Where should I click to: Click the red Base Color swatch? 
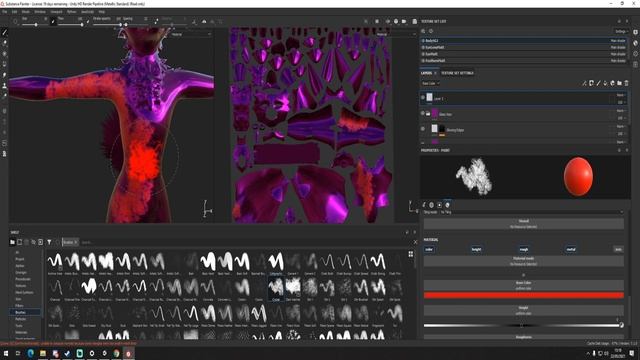[x=524, y=295]
